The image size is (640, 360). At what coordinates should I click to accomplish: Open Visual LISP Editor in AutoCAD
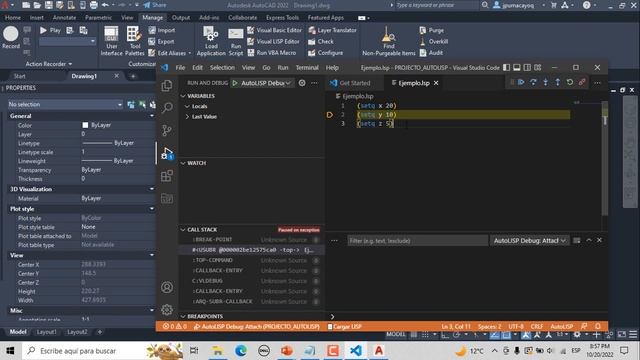pos(273,41)
